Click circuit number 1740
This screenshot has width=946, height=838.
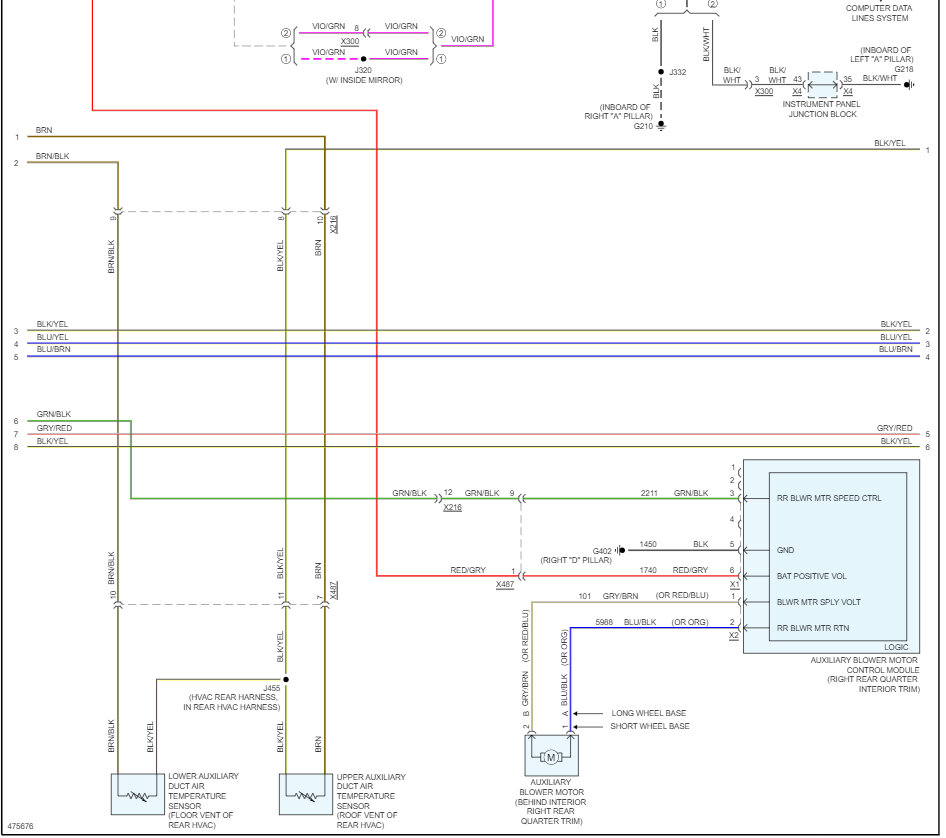[x=648, y=570]
